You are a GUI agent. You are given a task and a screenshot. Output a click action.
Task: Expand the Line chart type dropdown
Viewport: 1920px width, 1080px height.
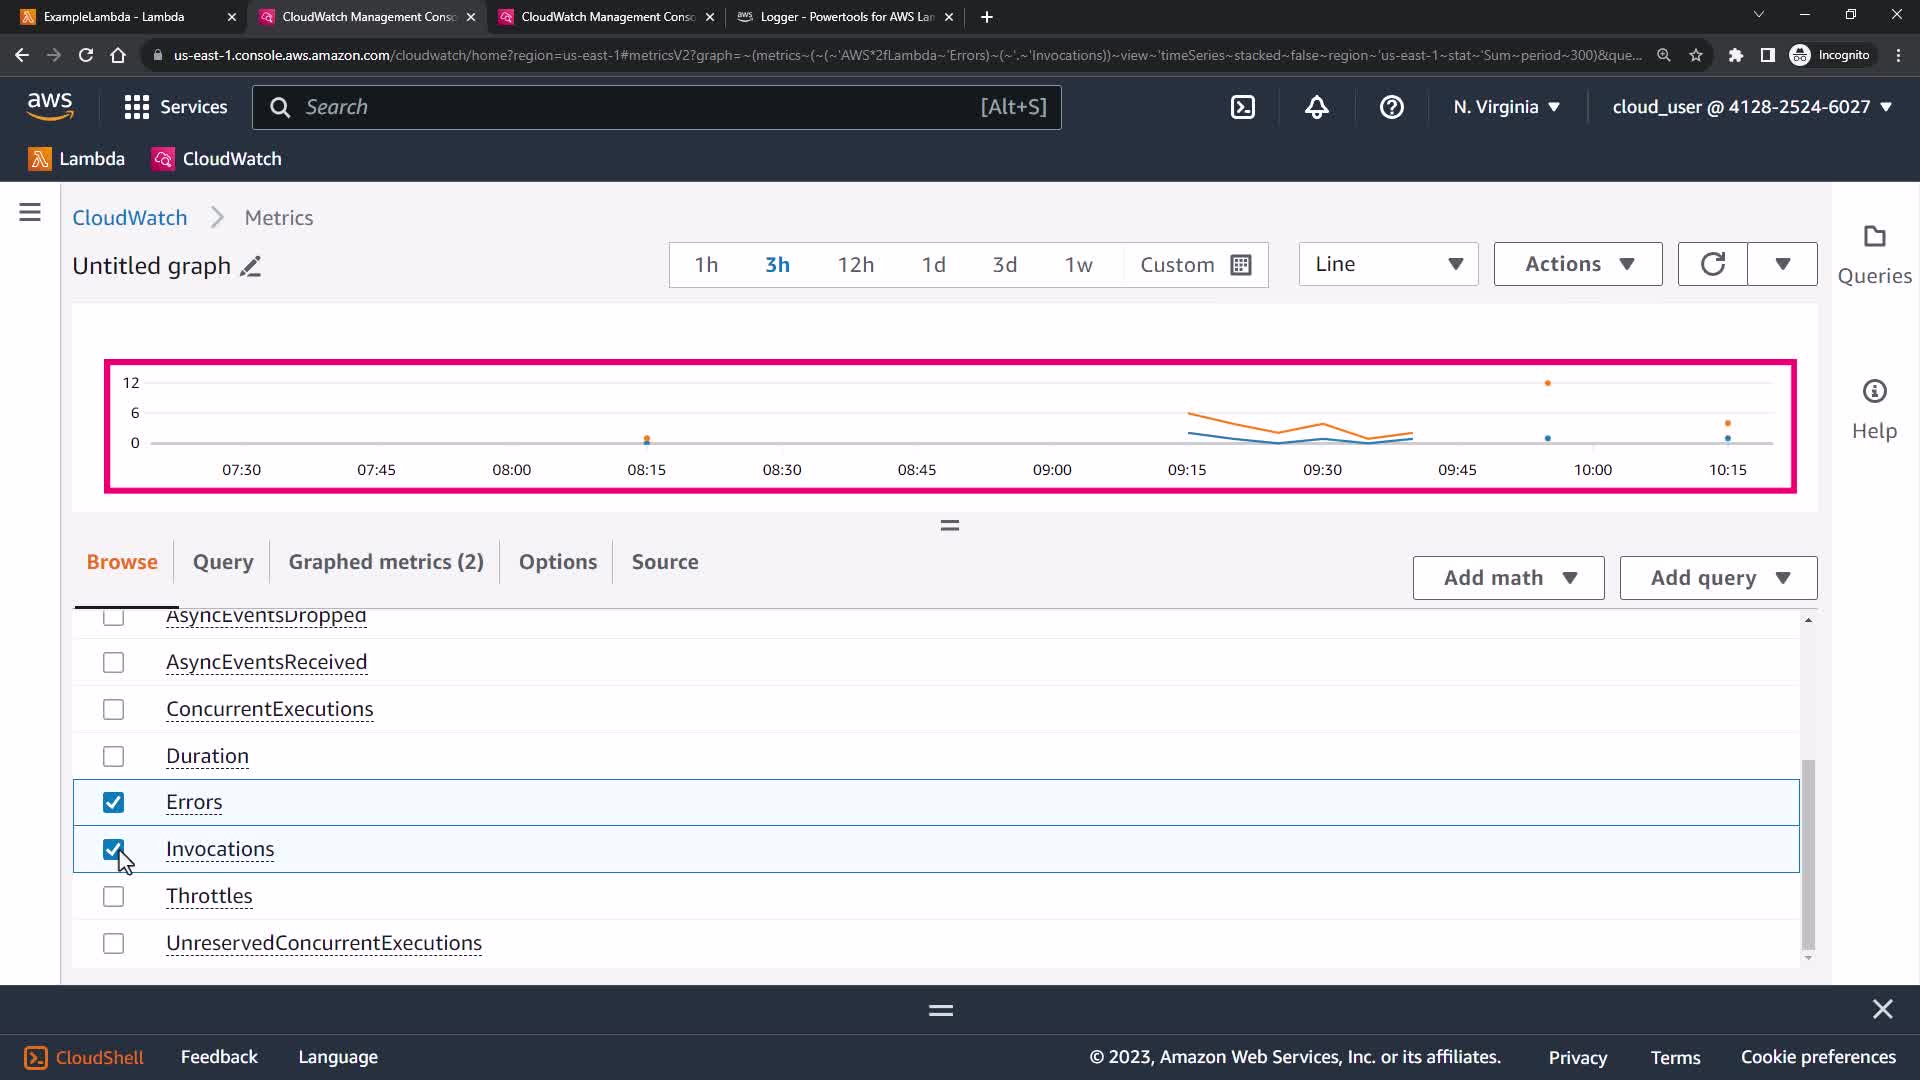(1388, 264)
